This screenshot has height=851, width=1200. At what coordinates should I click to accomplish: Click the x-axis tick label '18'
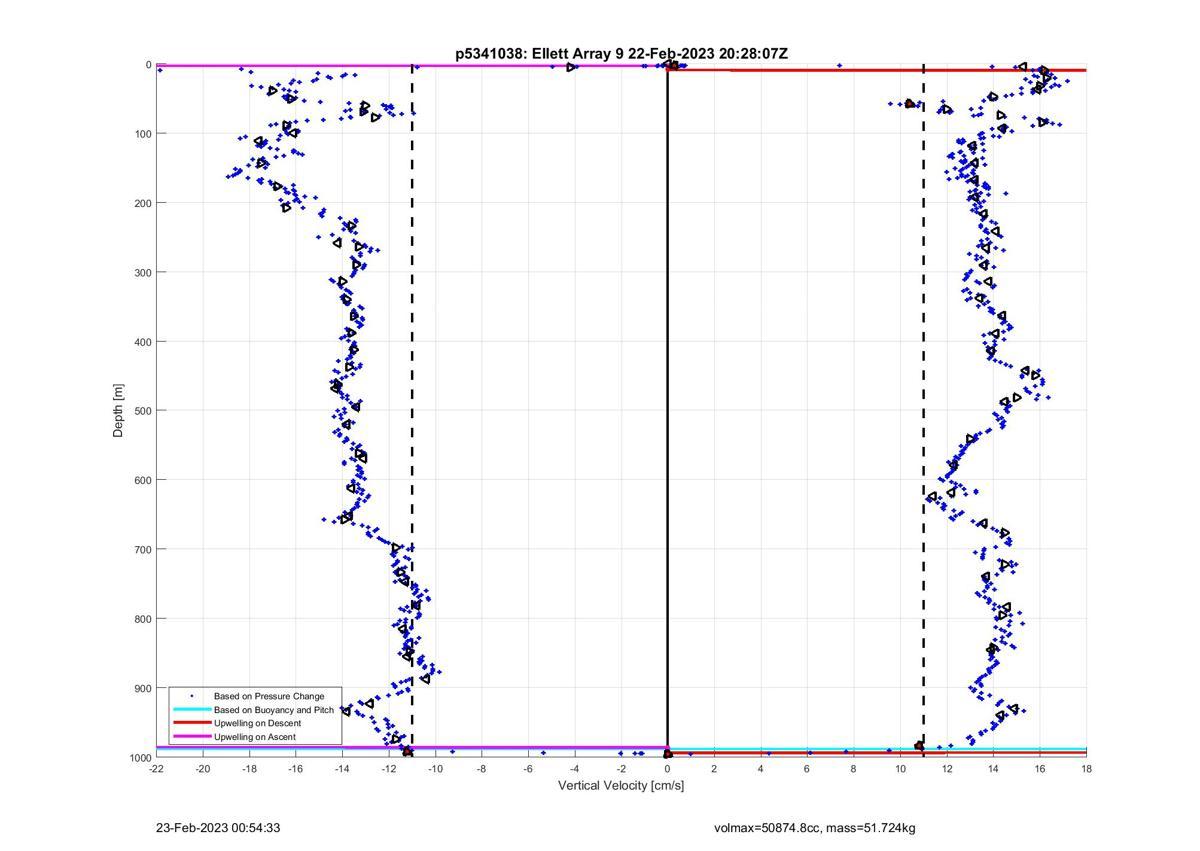1086,769
